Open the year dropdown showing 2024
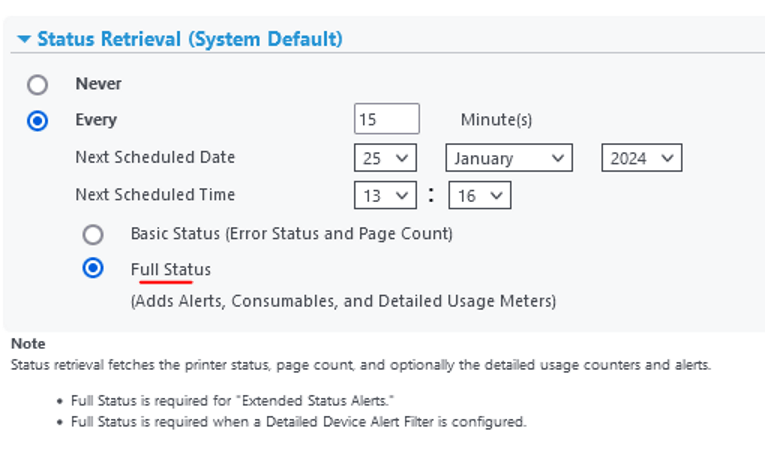This screenshot has width=765, height=473. (x=641, y=158)
